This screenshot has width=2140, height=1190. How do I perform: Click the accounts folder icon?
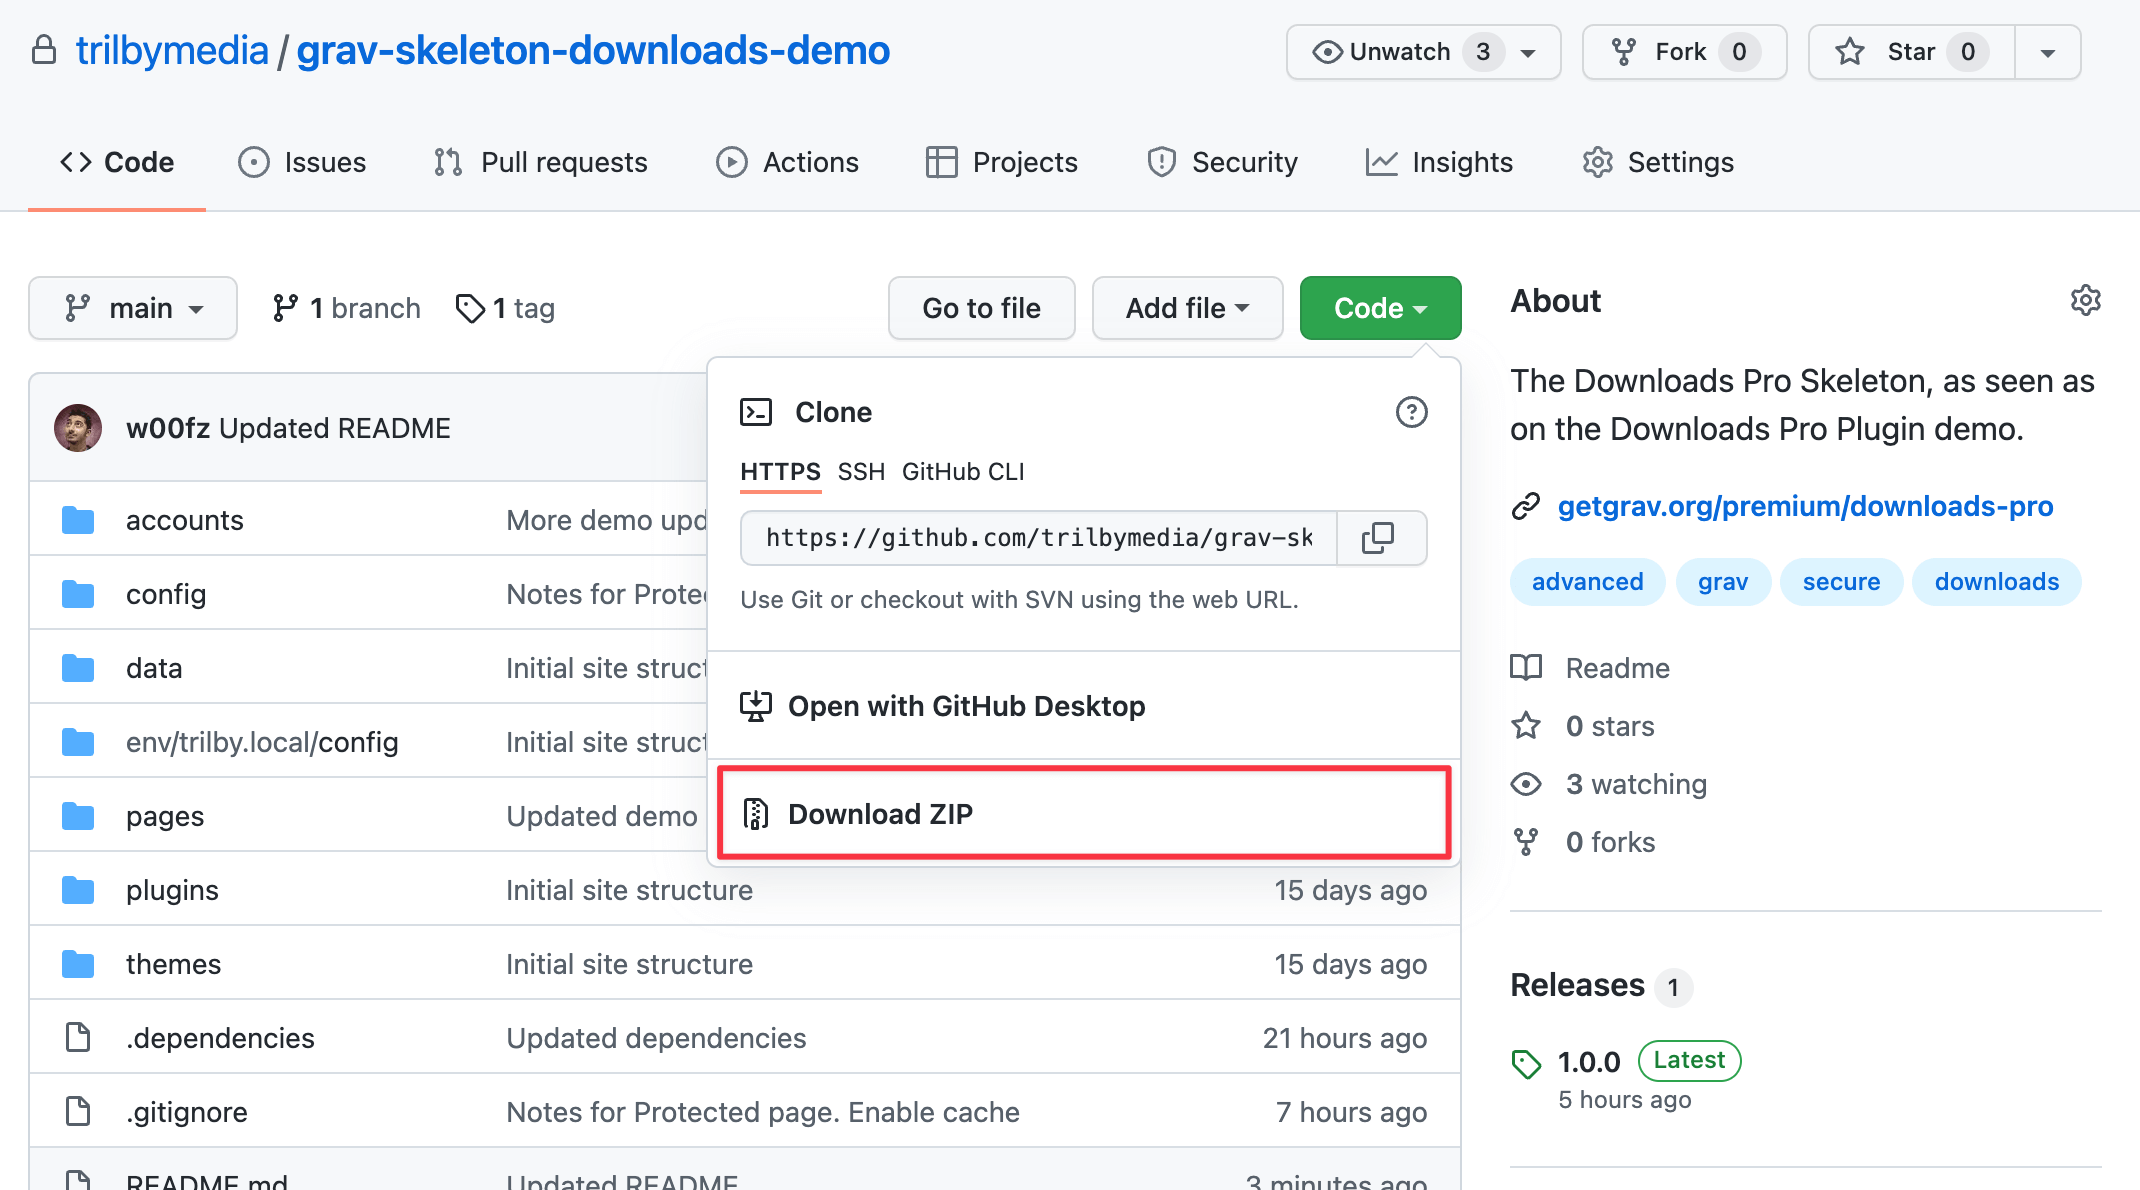coord(78,520)
